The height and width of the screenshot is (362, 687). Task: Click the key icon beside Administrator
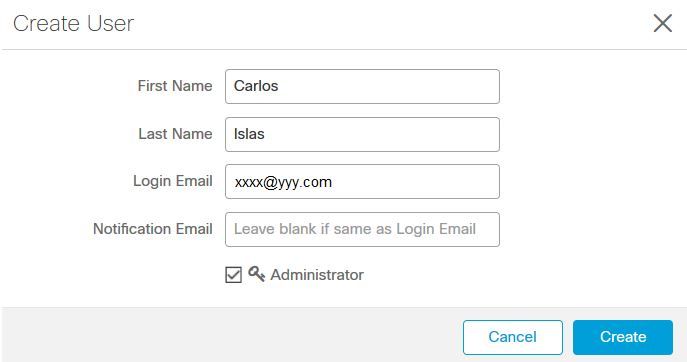click(256, 274)
